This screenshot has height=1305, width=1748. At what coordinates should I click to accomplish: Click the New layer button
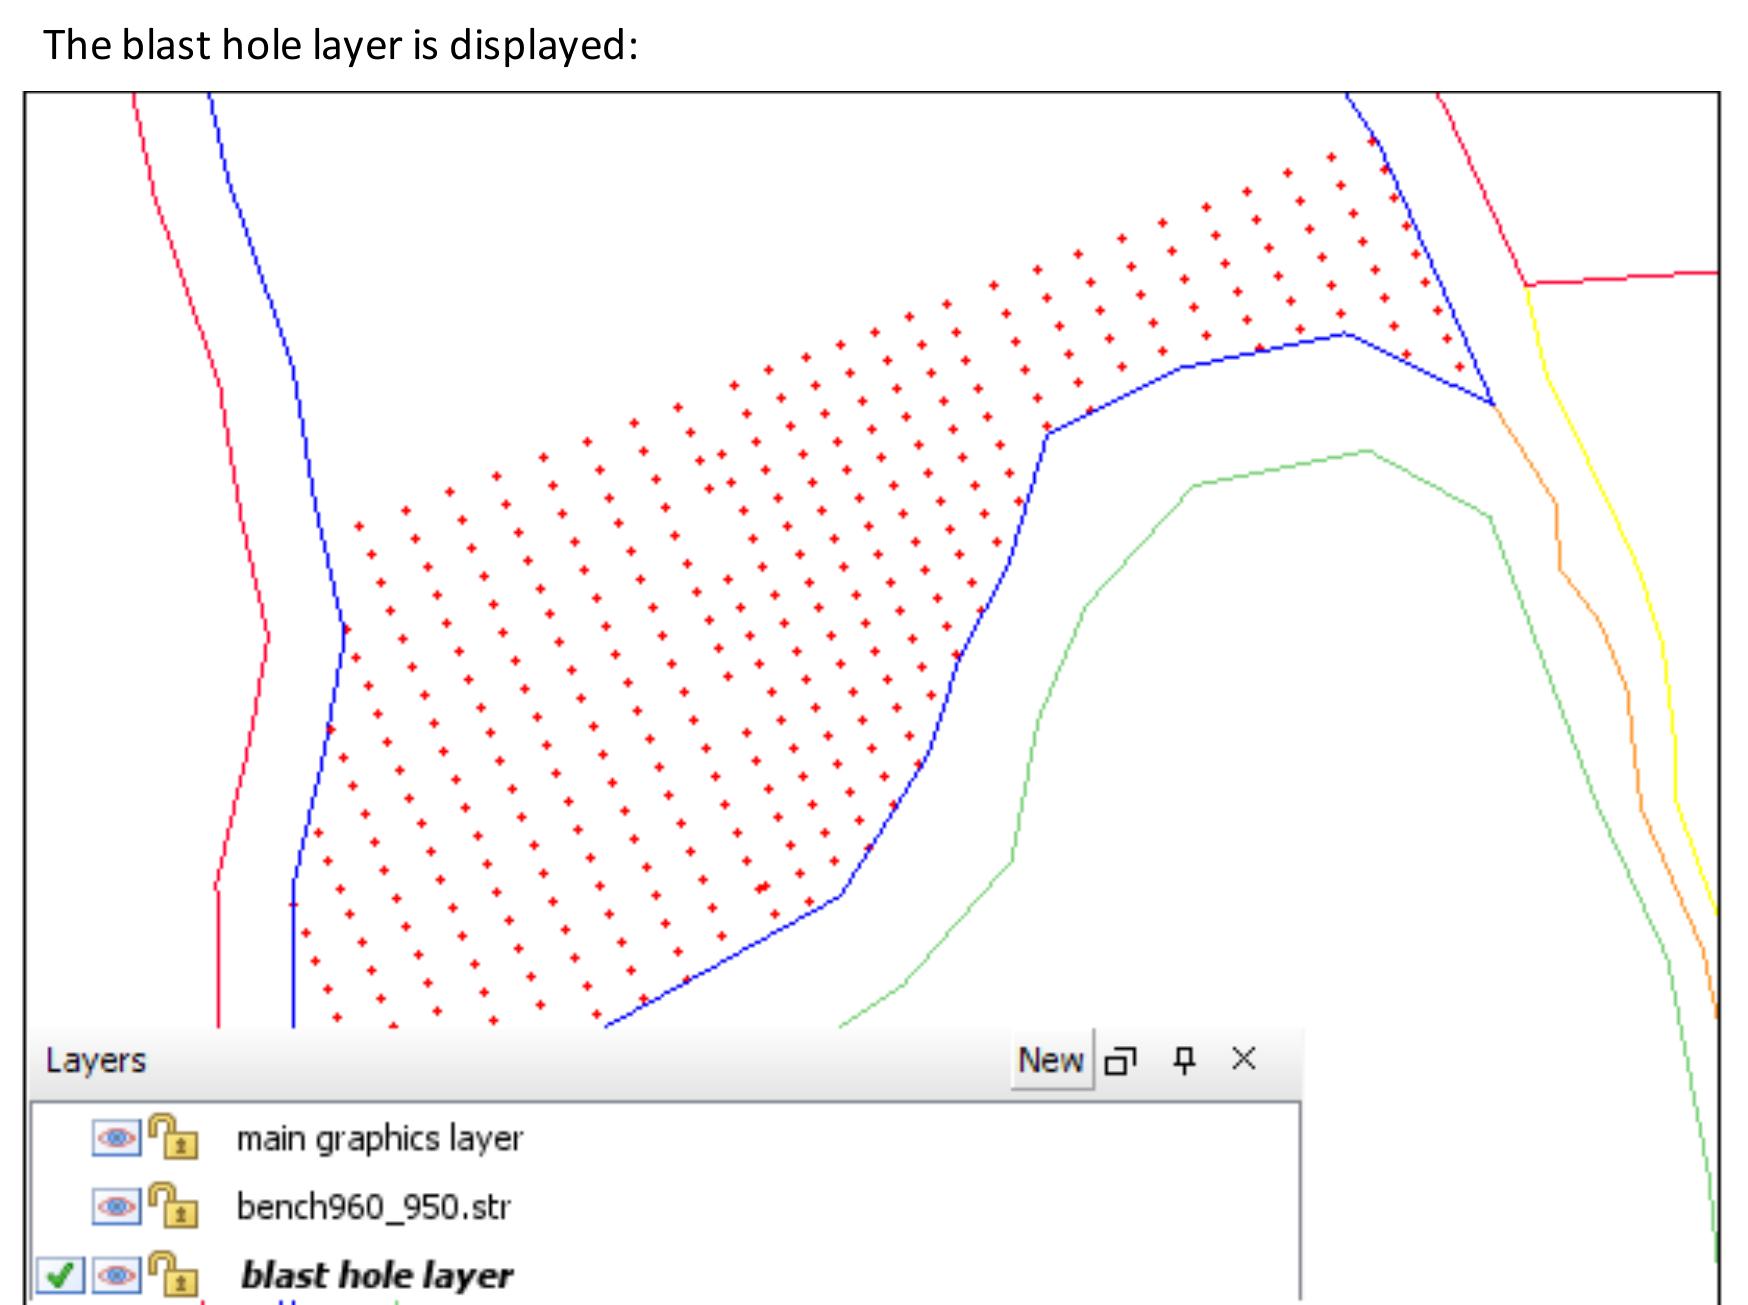(x=1051, y=1060)
